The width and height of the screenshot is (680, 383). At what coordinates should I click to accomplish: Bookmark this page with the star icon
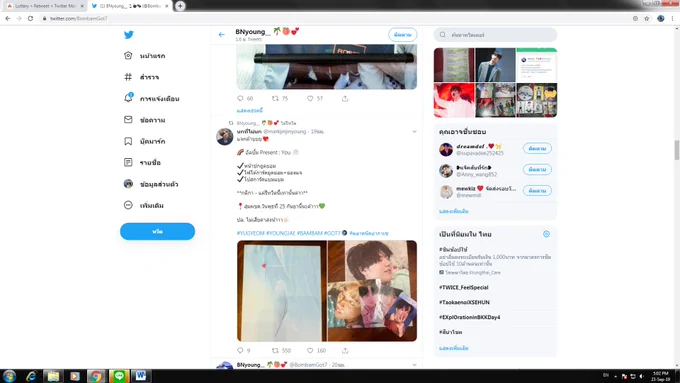pos(647,19)
